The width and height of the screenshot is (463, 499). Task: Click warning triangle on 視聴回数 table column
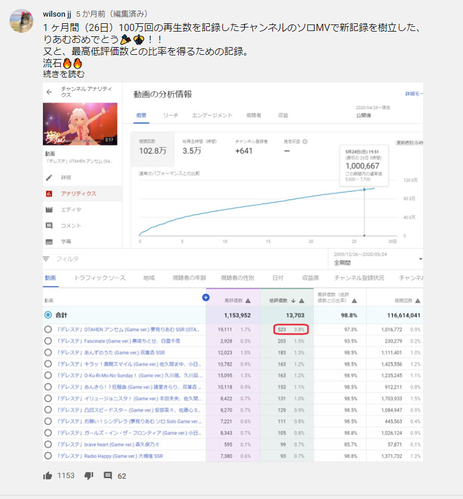(x=418, y=301)
